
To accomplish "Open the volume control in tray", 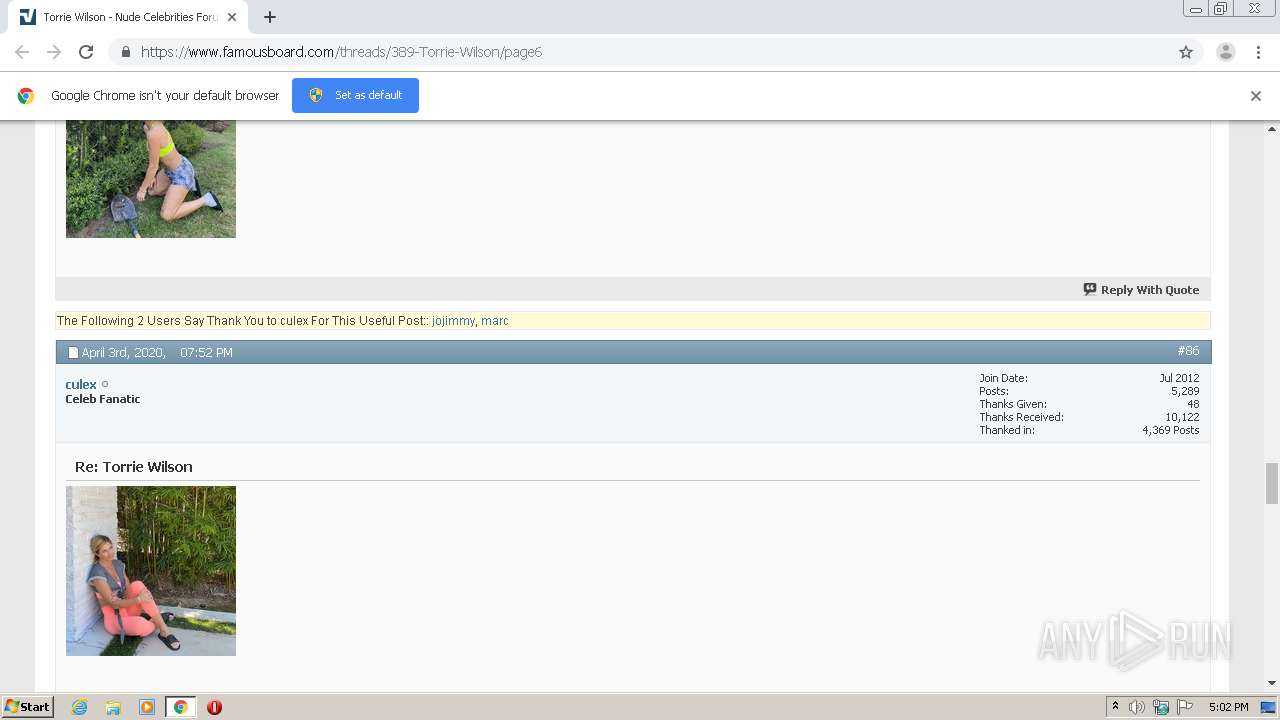I will (1137, 707).
